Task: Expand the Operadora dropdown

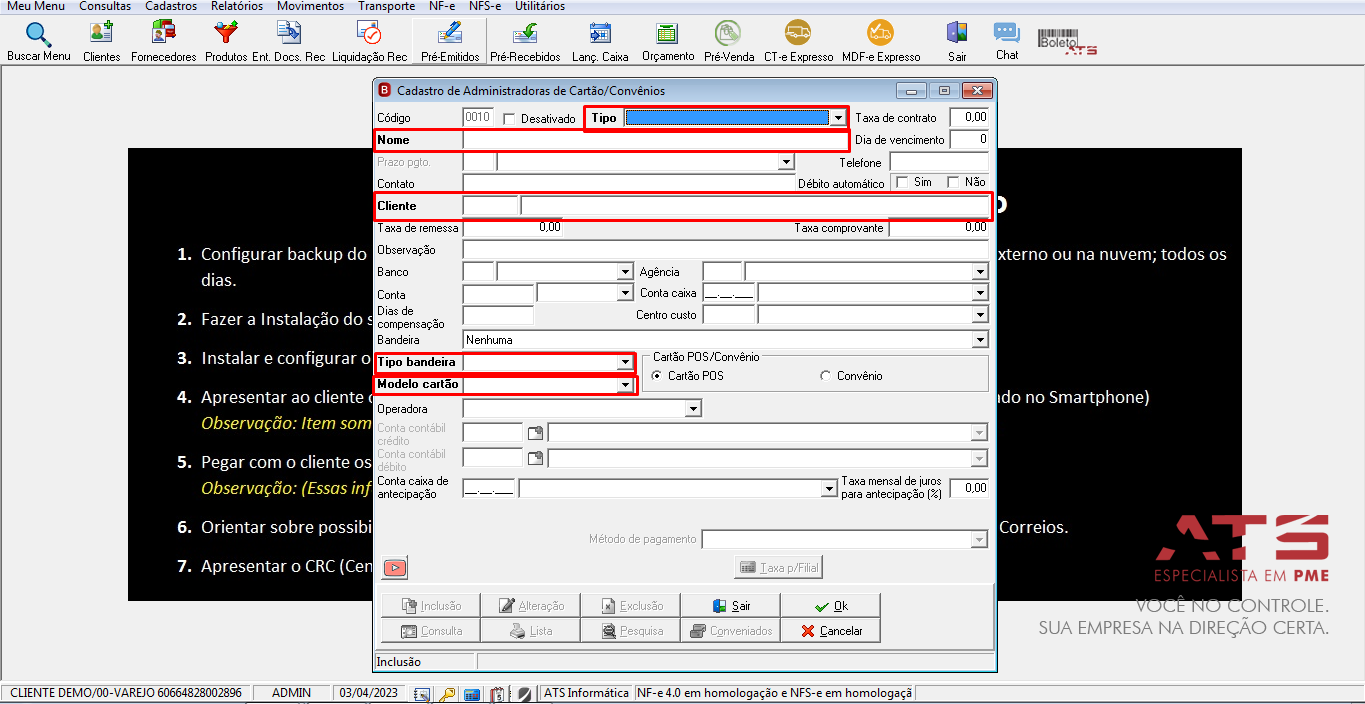Action: [693, 409]
